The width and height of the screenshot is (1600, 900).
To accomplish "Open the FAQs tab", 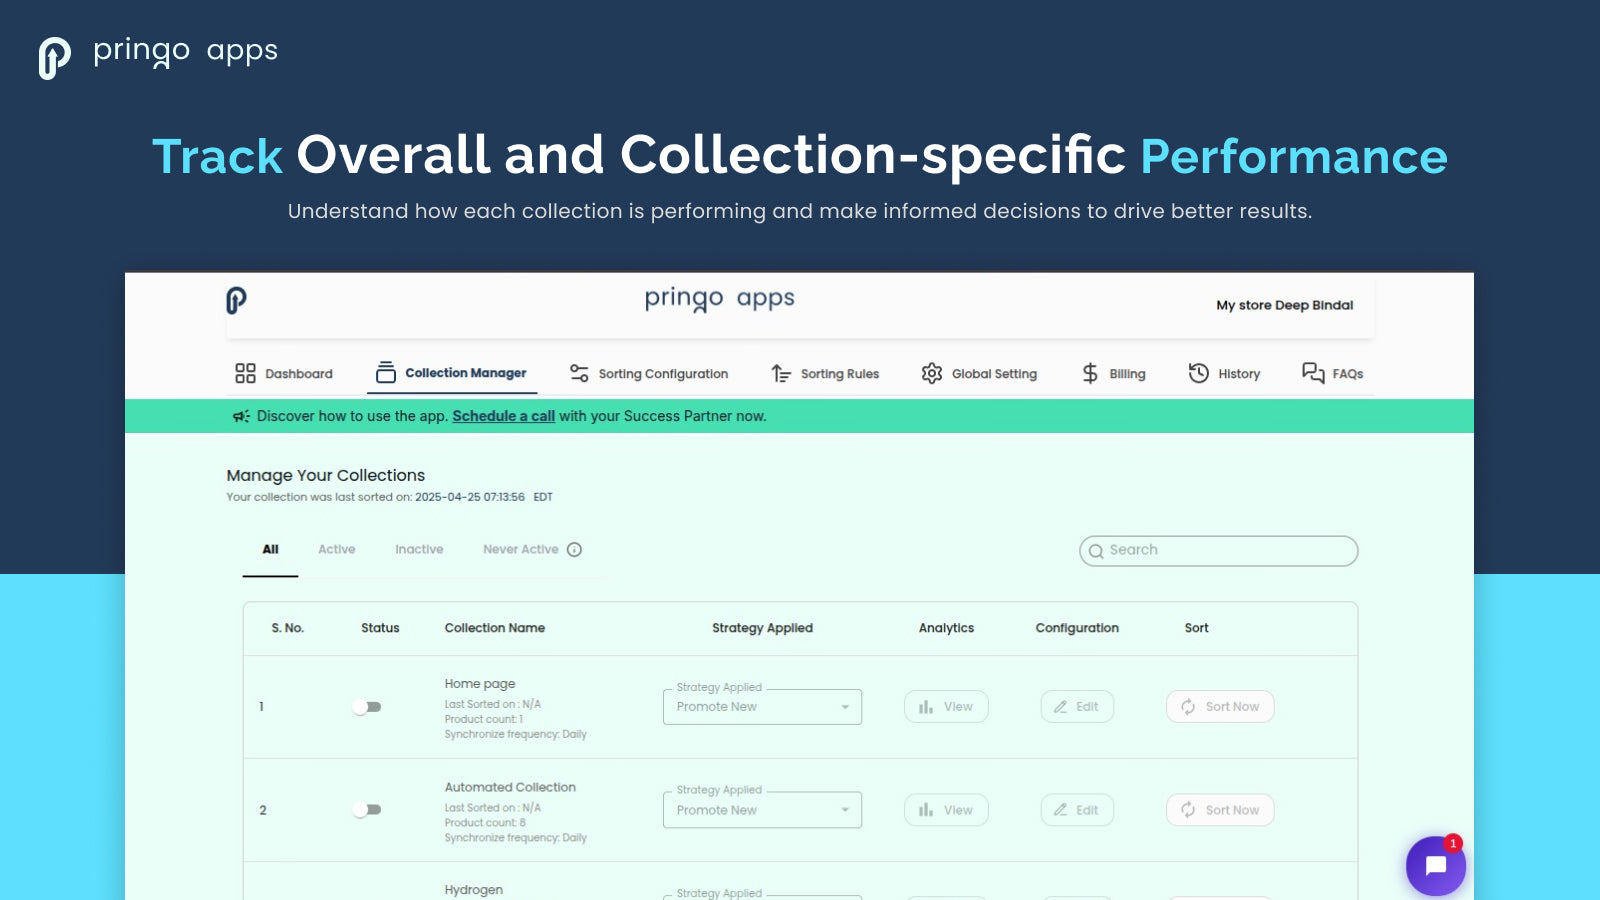I will tap(1332, 373).
